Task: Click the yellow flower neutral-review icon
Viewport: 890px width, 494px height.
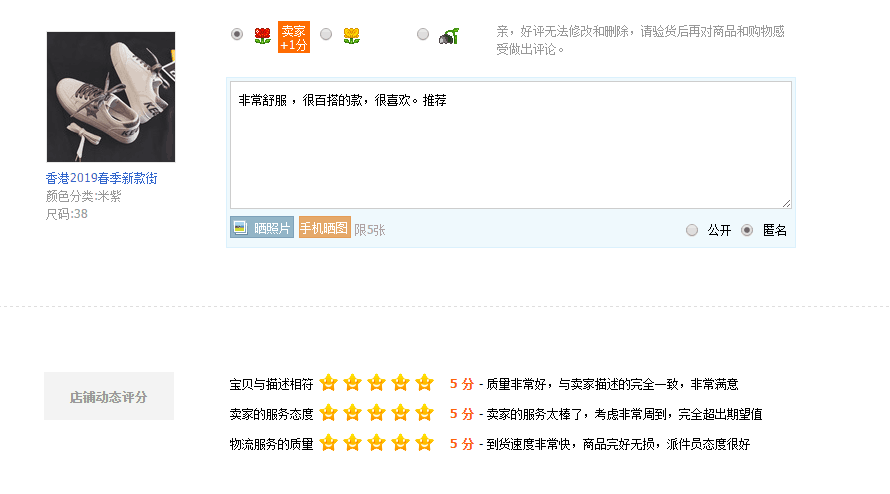Action: pos(351,36)
